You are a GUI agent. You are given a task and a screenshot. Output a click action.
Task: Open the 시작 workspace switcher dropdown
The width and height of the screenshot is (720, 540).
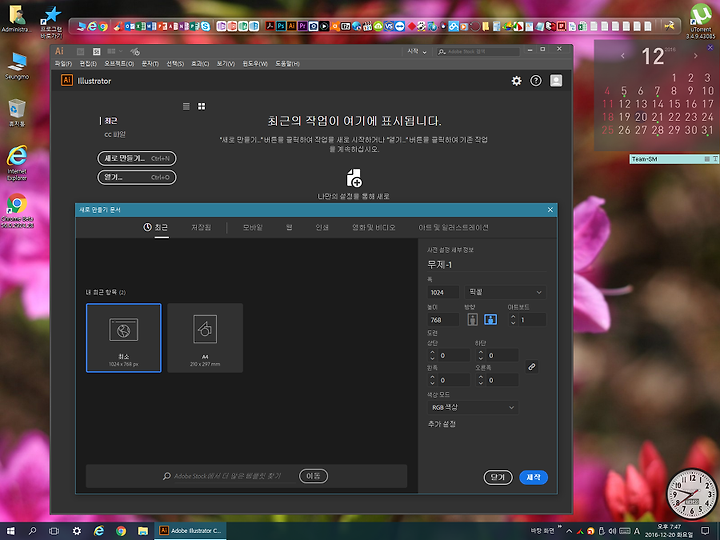(416, 51)
